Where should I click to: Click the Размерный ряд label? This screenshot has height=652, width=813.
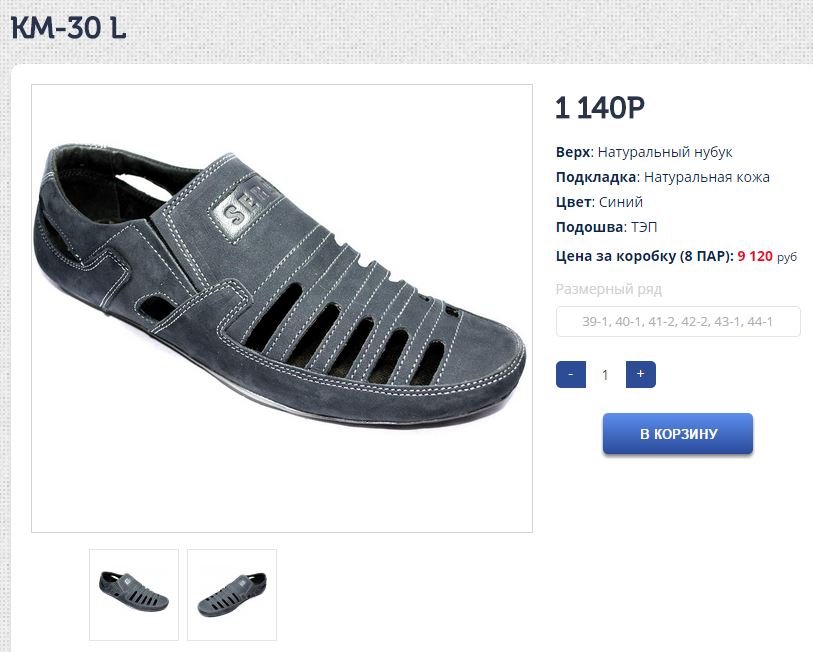pos(609,290)
